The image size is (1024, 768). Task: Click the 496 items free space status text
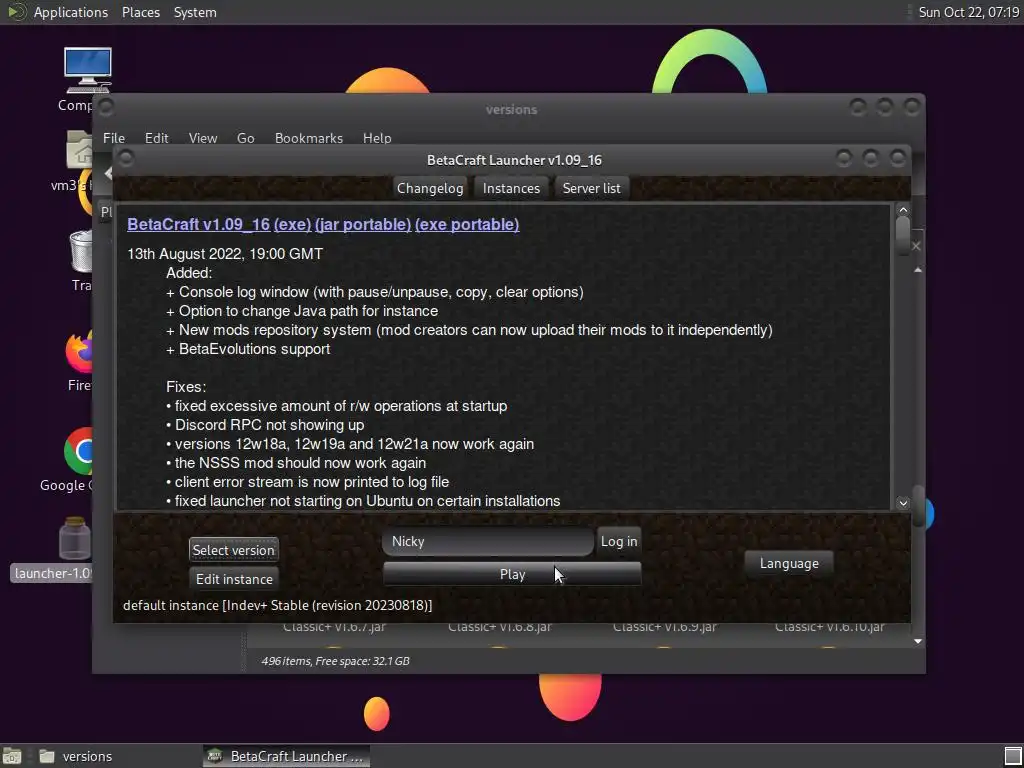pyautogui.click(x=335, y=661)
